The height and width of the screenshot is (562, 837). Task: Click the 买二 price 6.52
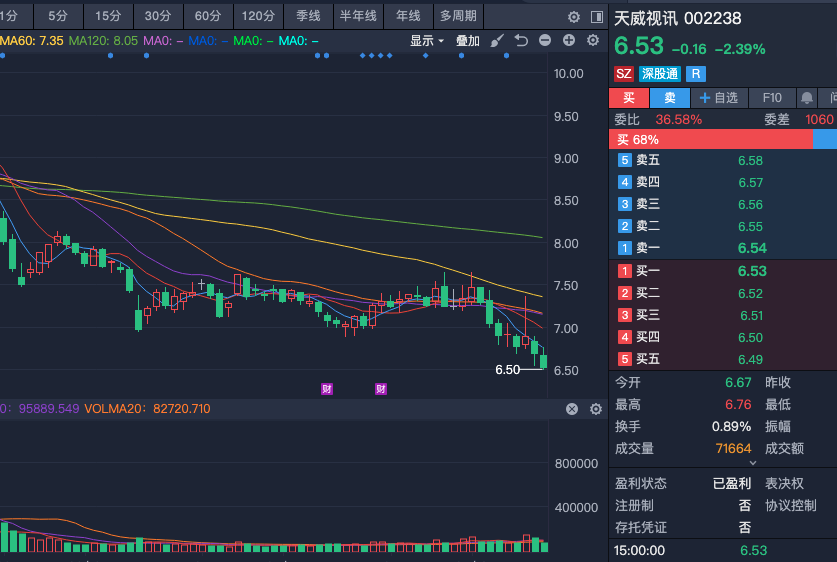pyautogui.click(x=751, y=294)
